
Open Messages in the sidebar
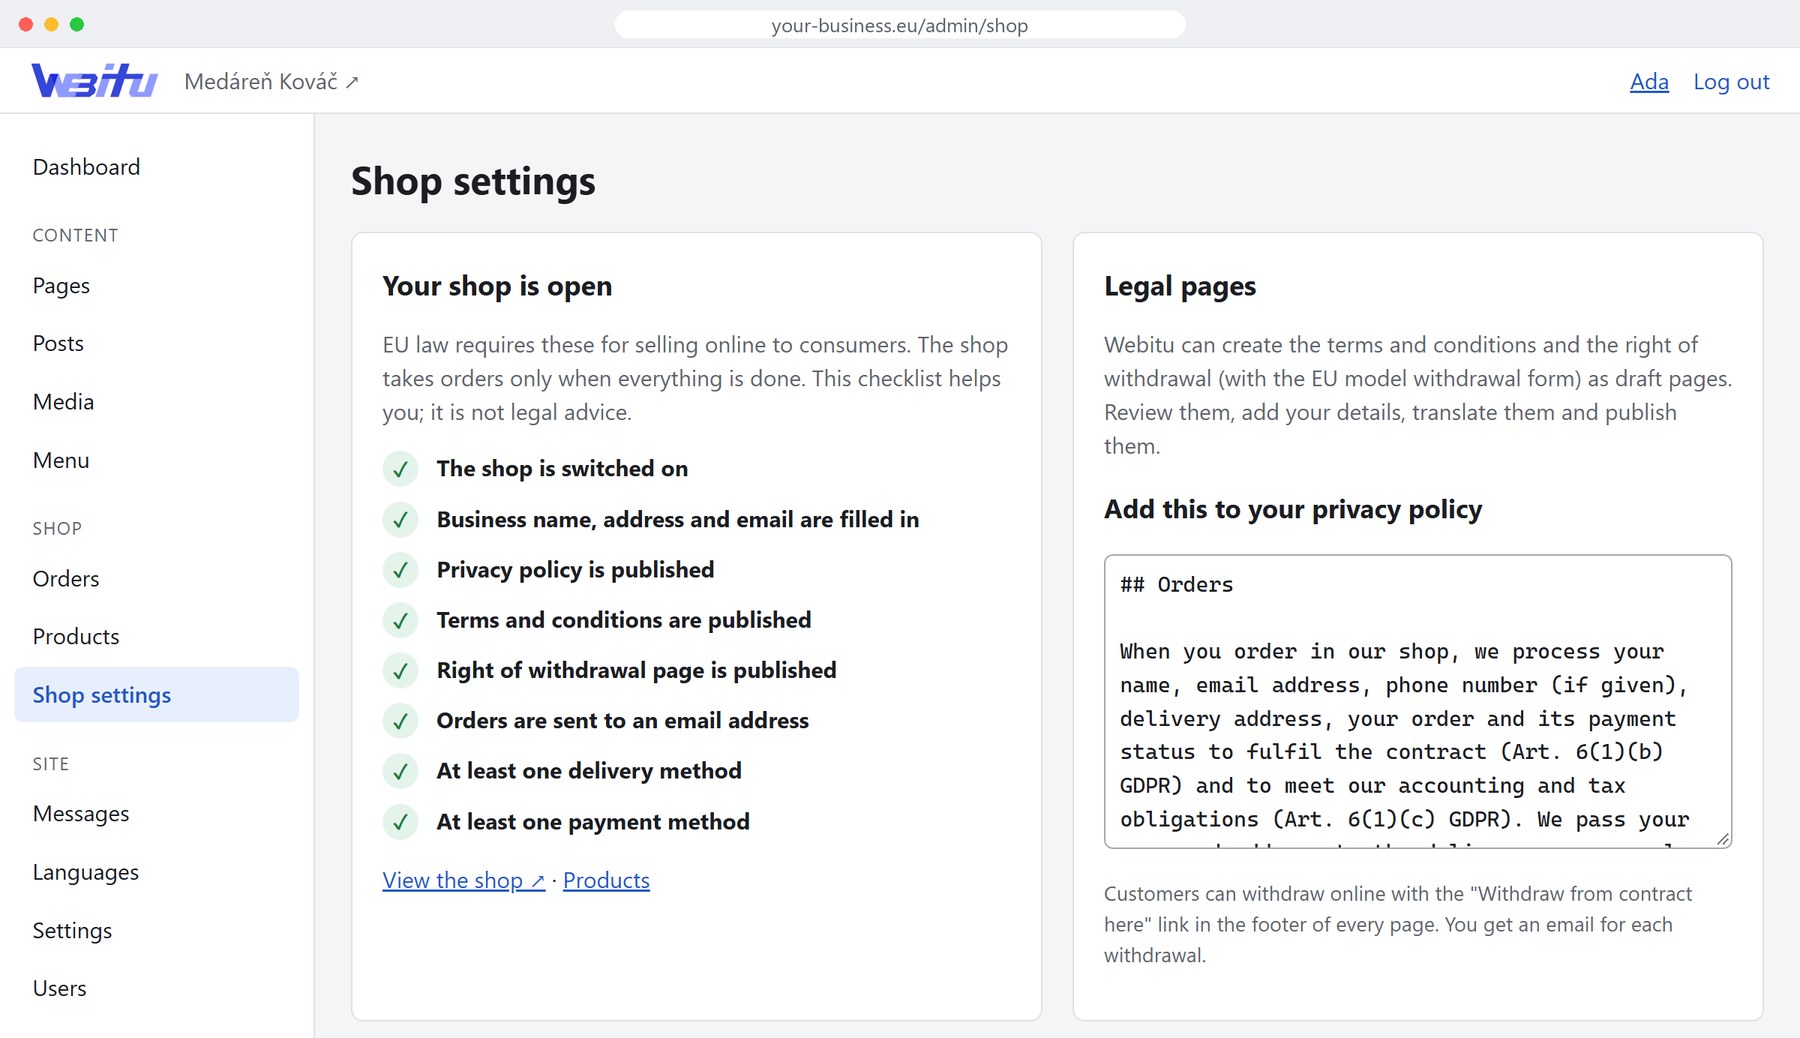156,814
